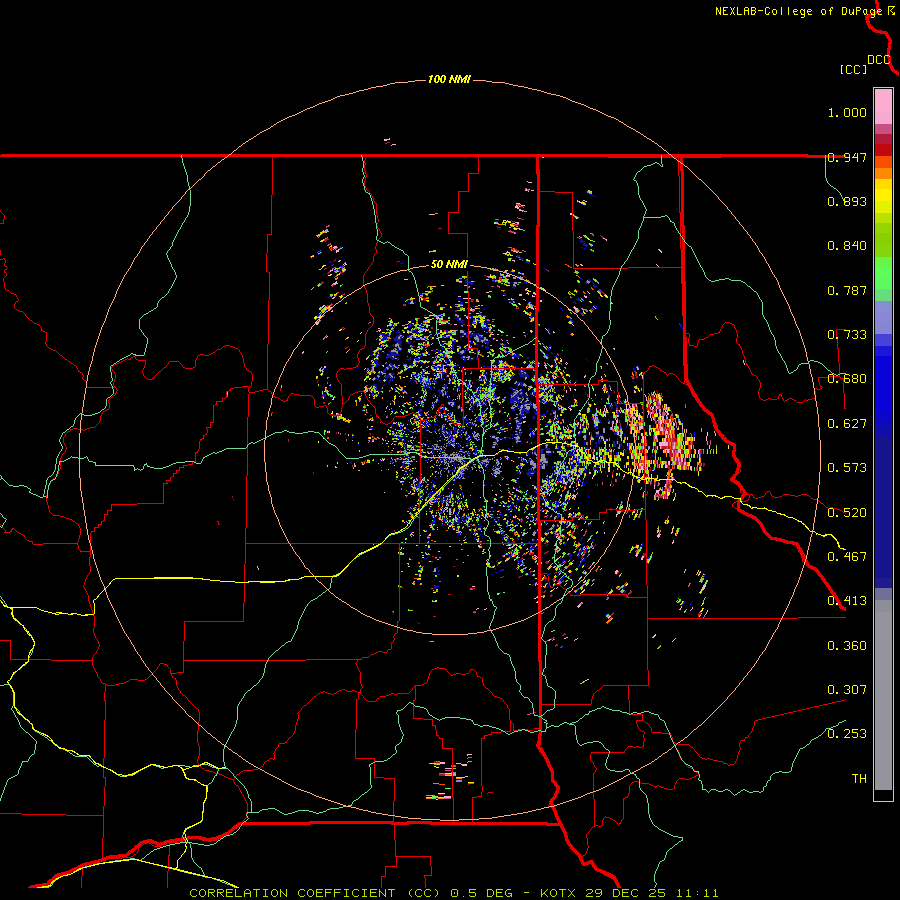The width and height of the screenshot is (900, 900).
Task: Click the Correlation Coefficient product title at bottom
Action: point(453,893)
